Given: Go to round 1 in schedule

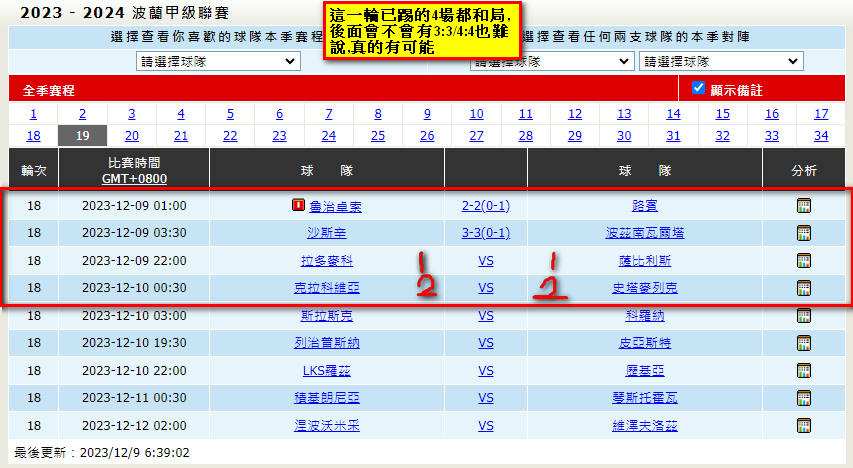Looking at the screenshot, I should (33, 114).
